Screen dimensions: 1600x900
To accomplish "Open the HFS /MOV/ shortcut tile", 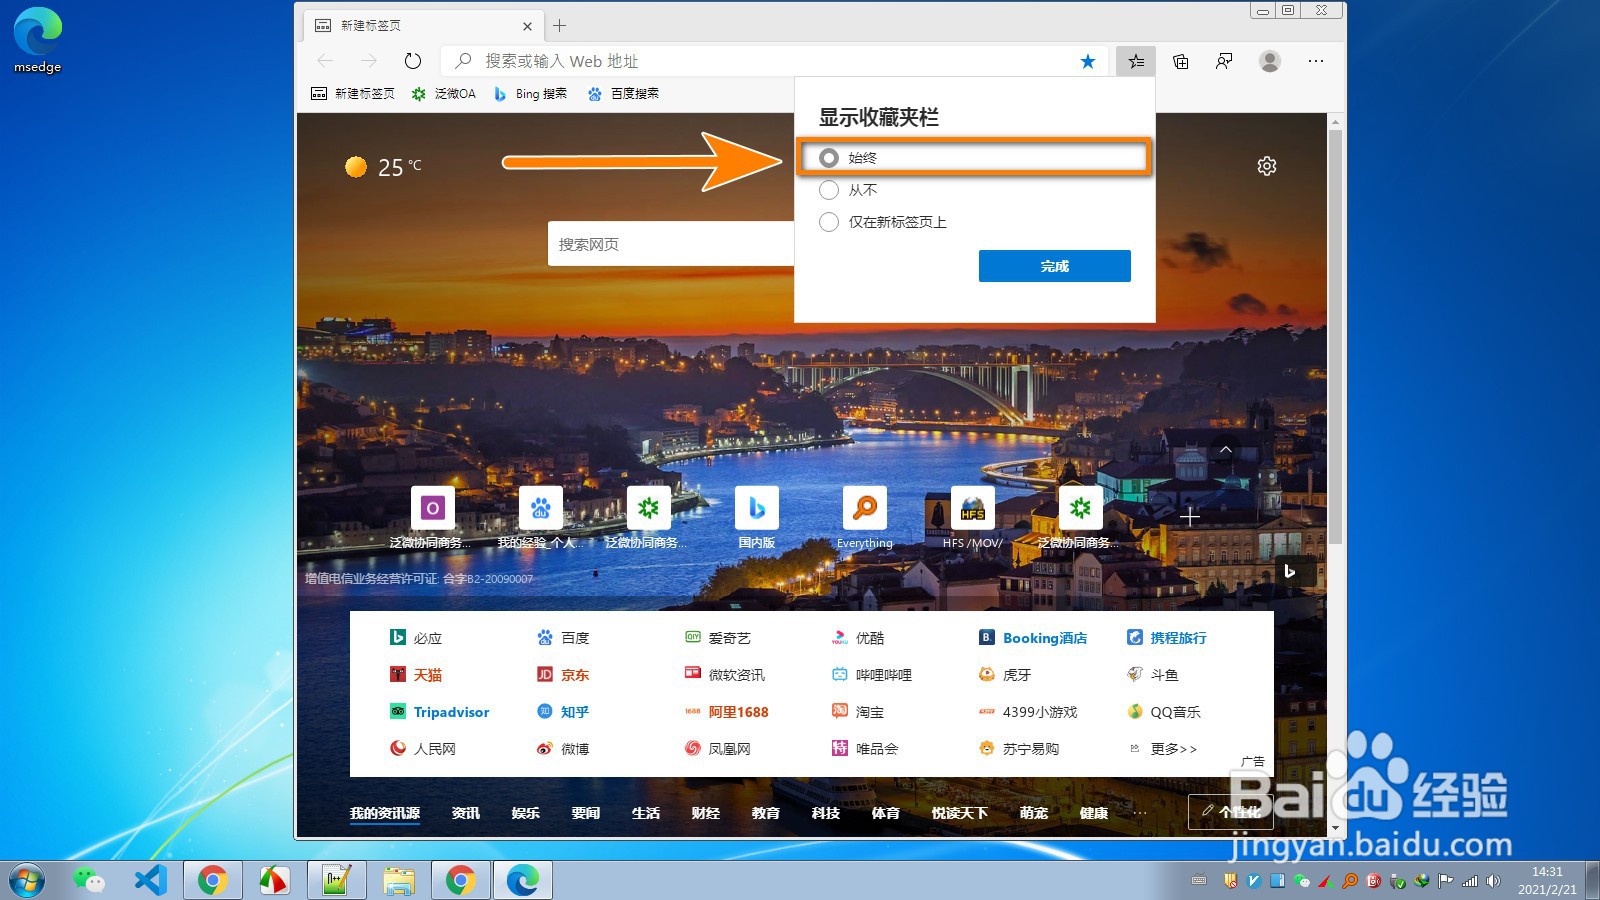I will coord(971,508).
